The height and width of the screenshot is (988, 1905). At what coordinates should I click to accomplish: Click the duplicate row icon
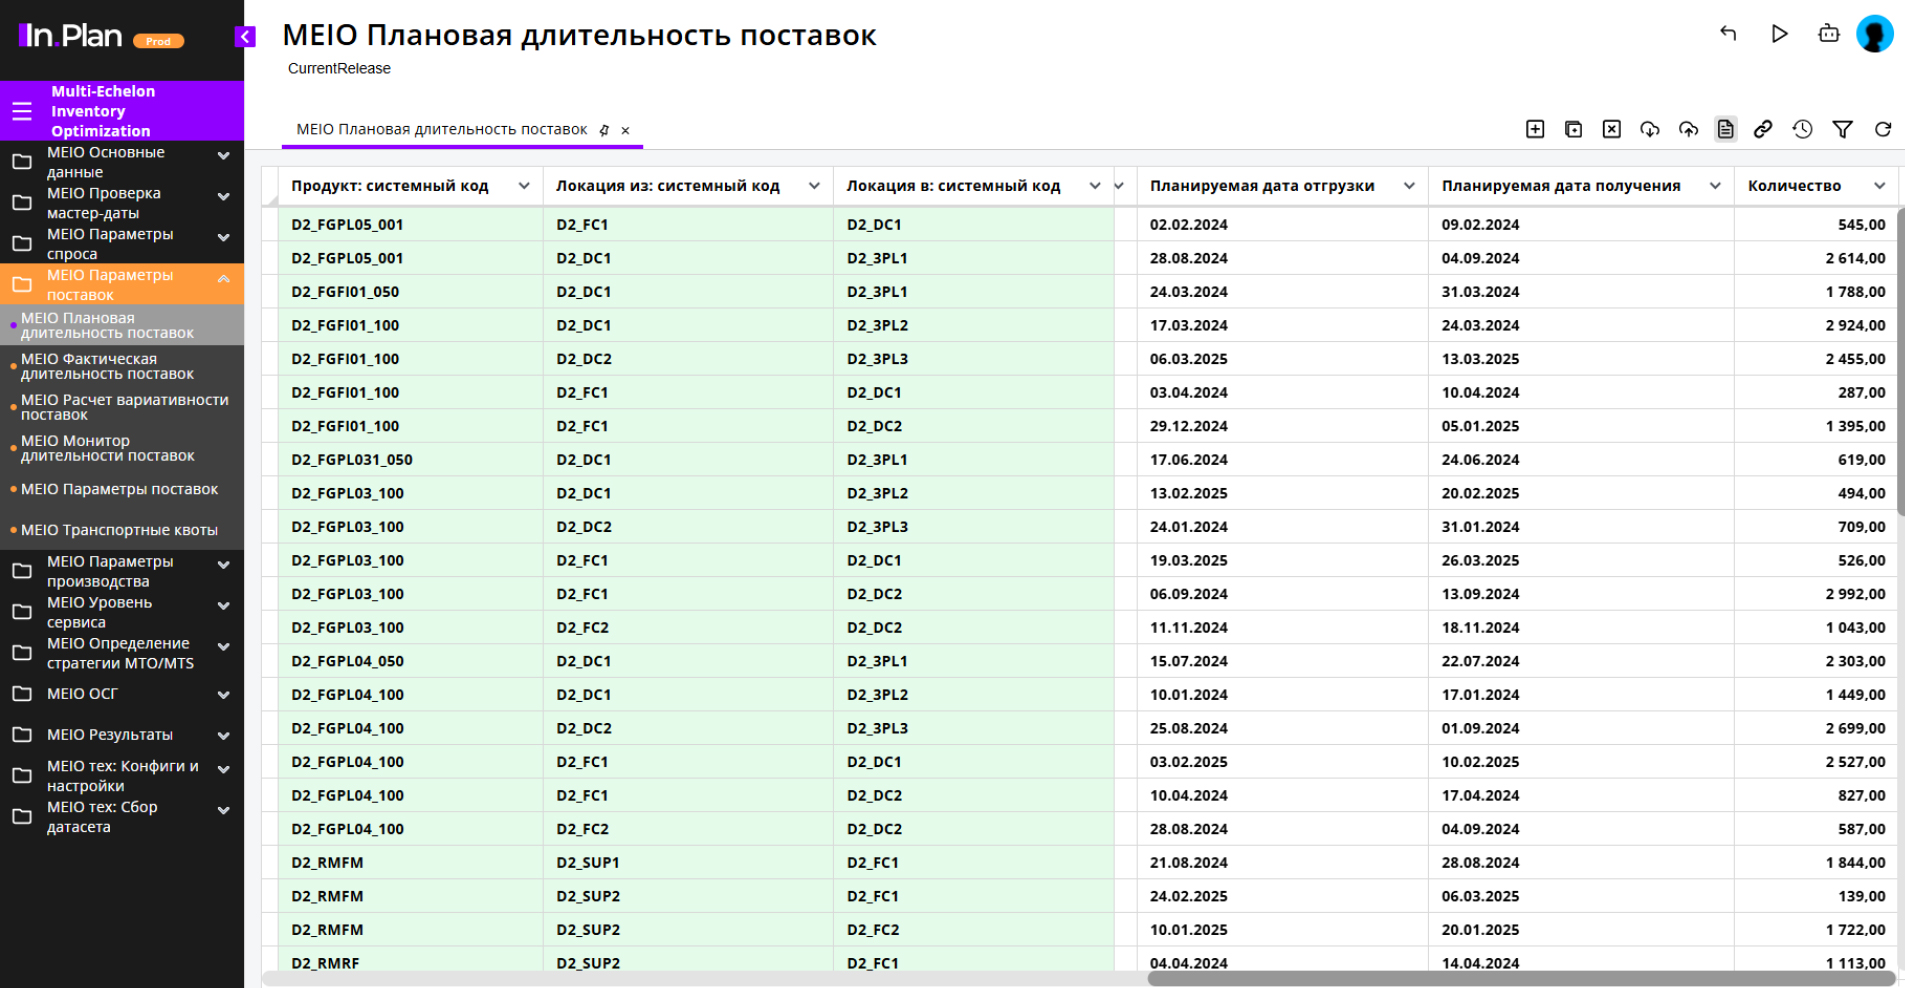1573,129
